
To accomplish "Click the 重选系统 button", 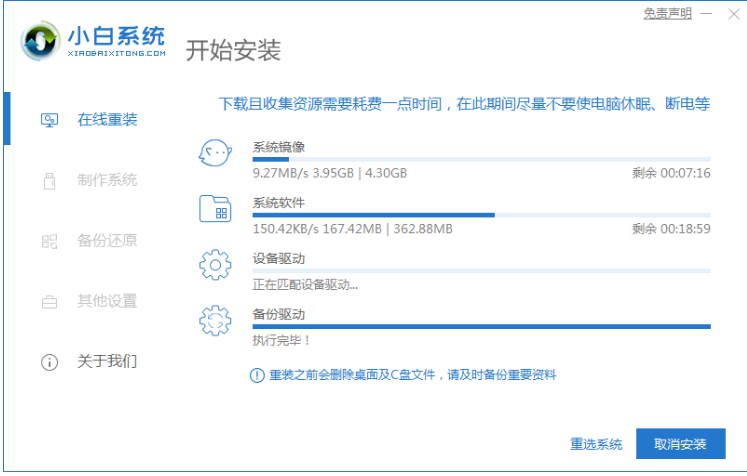I will [596, 443].
